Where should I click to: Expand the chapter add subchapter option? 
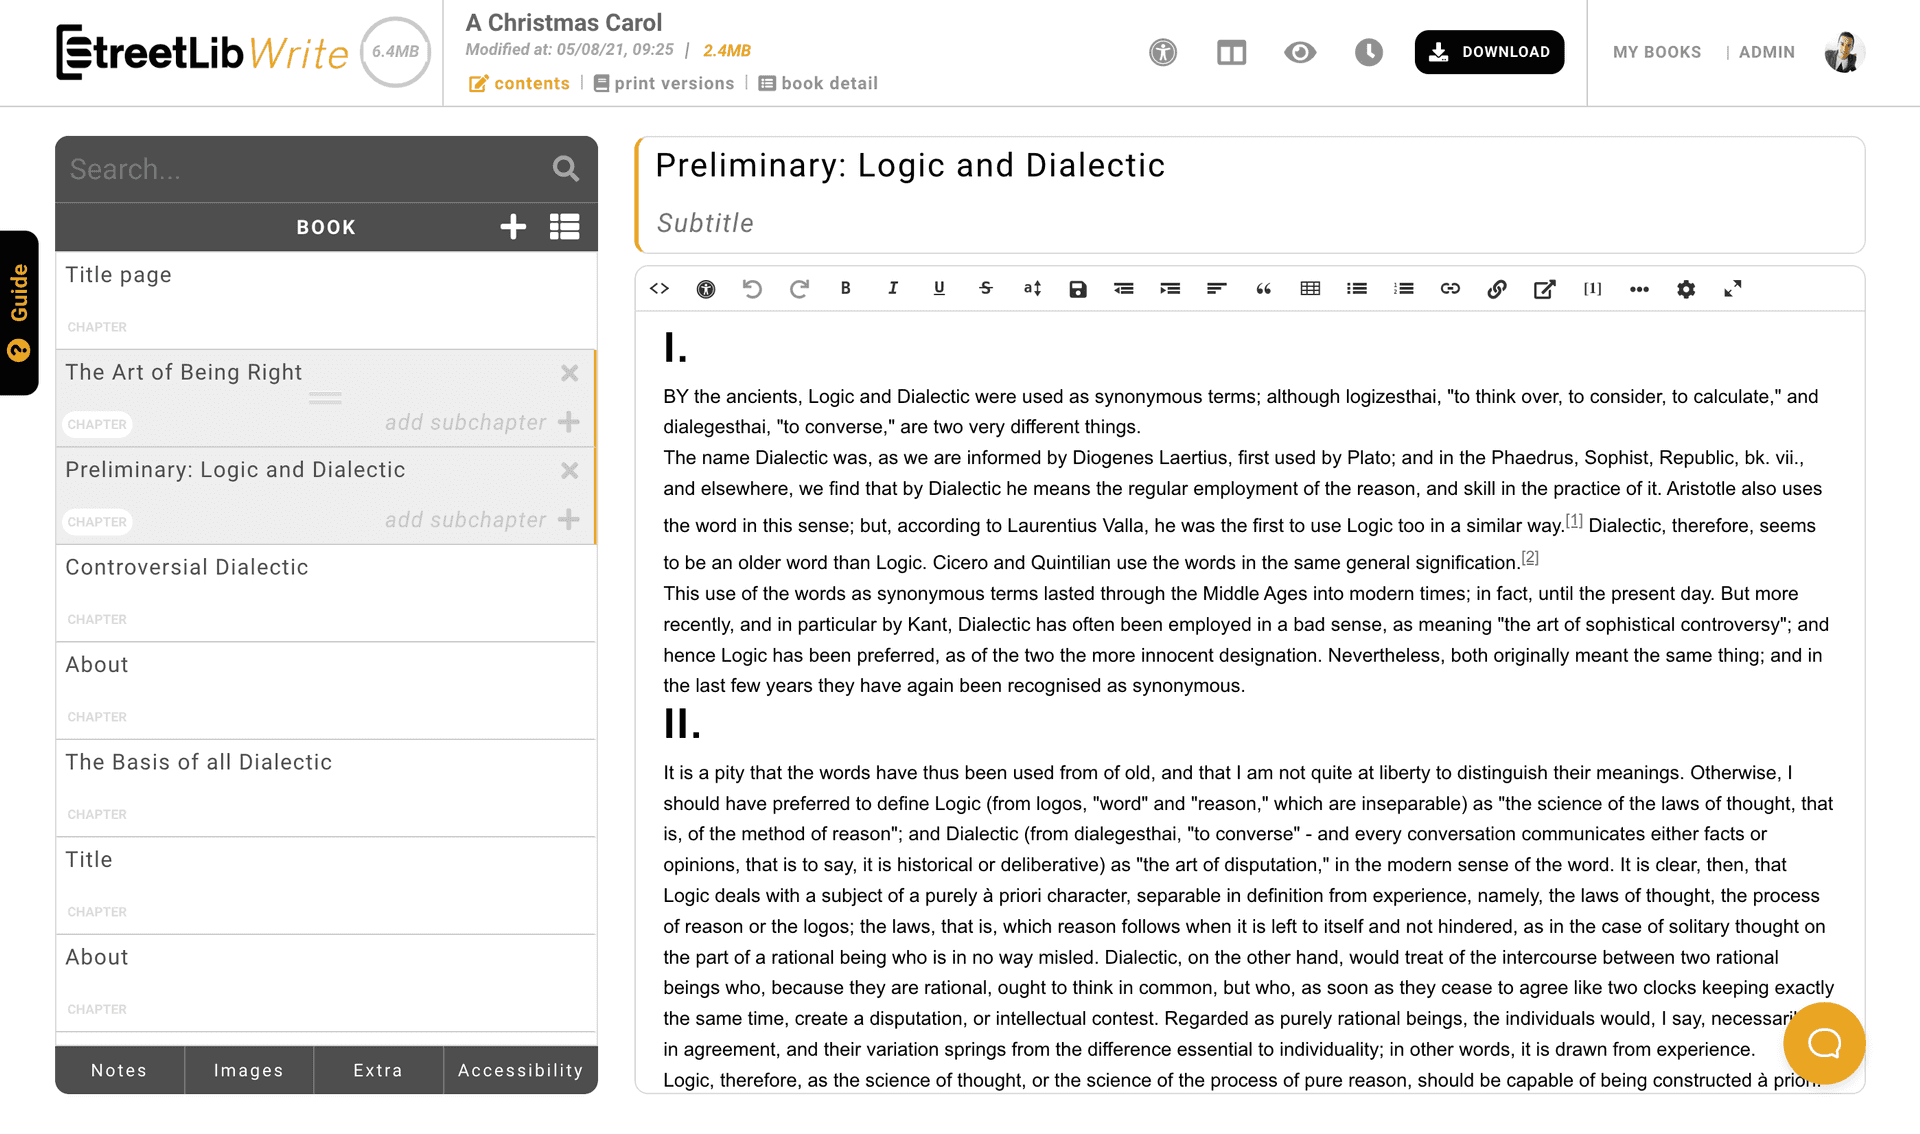pos(568,518)
